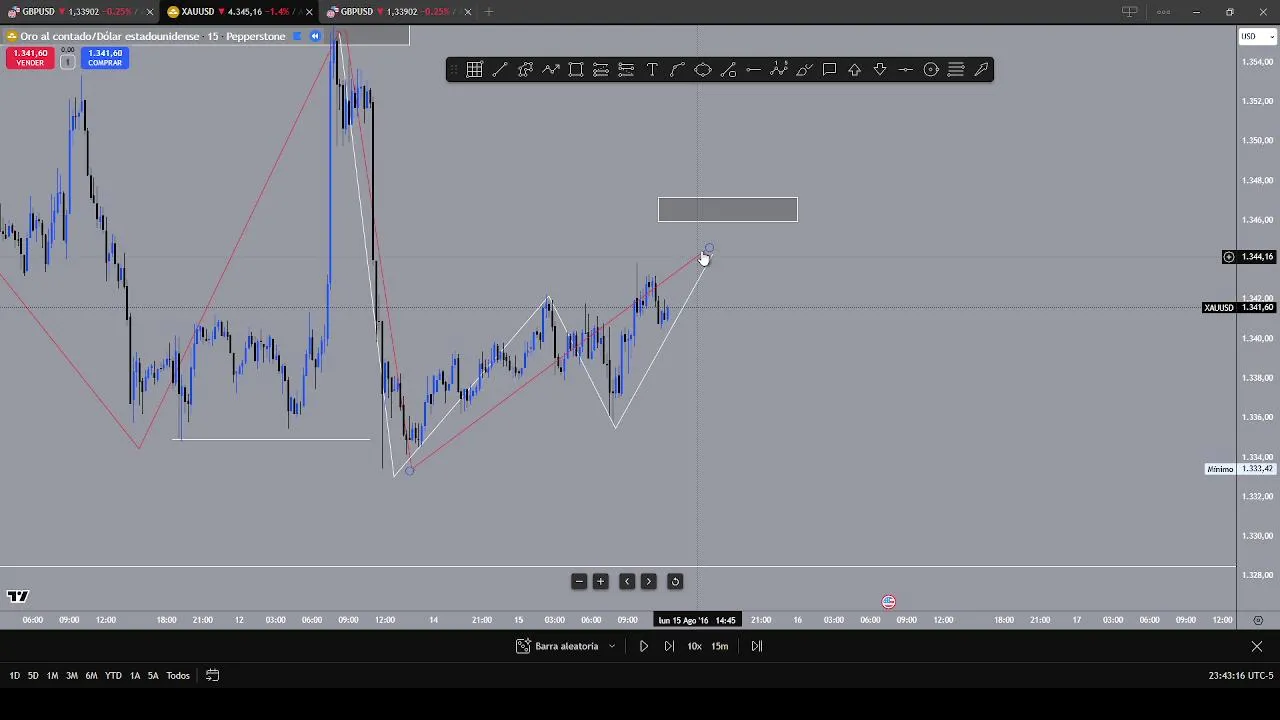Click the 23:43:16 UTC-5 clock
This screenshot has width=1280, height=720.
tap(1241, 676)
